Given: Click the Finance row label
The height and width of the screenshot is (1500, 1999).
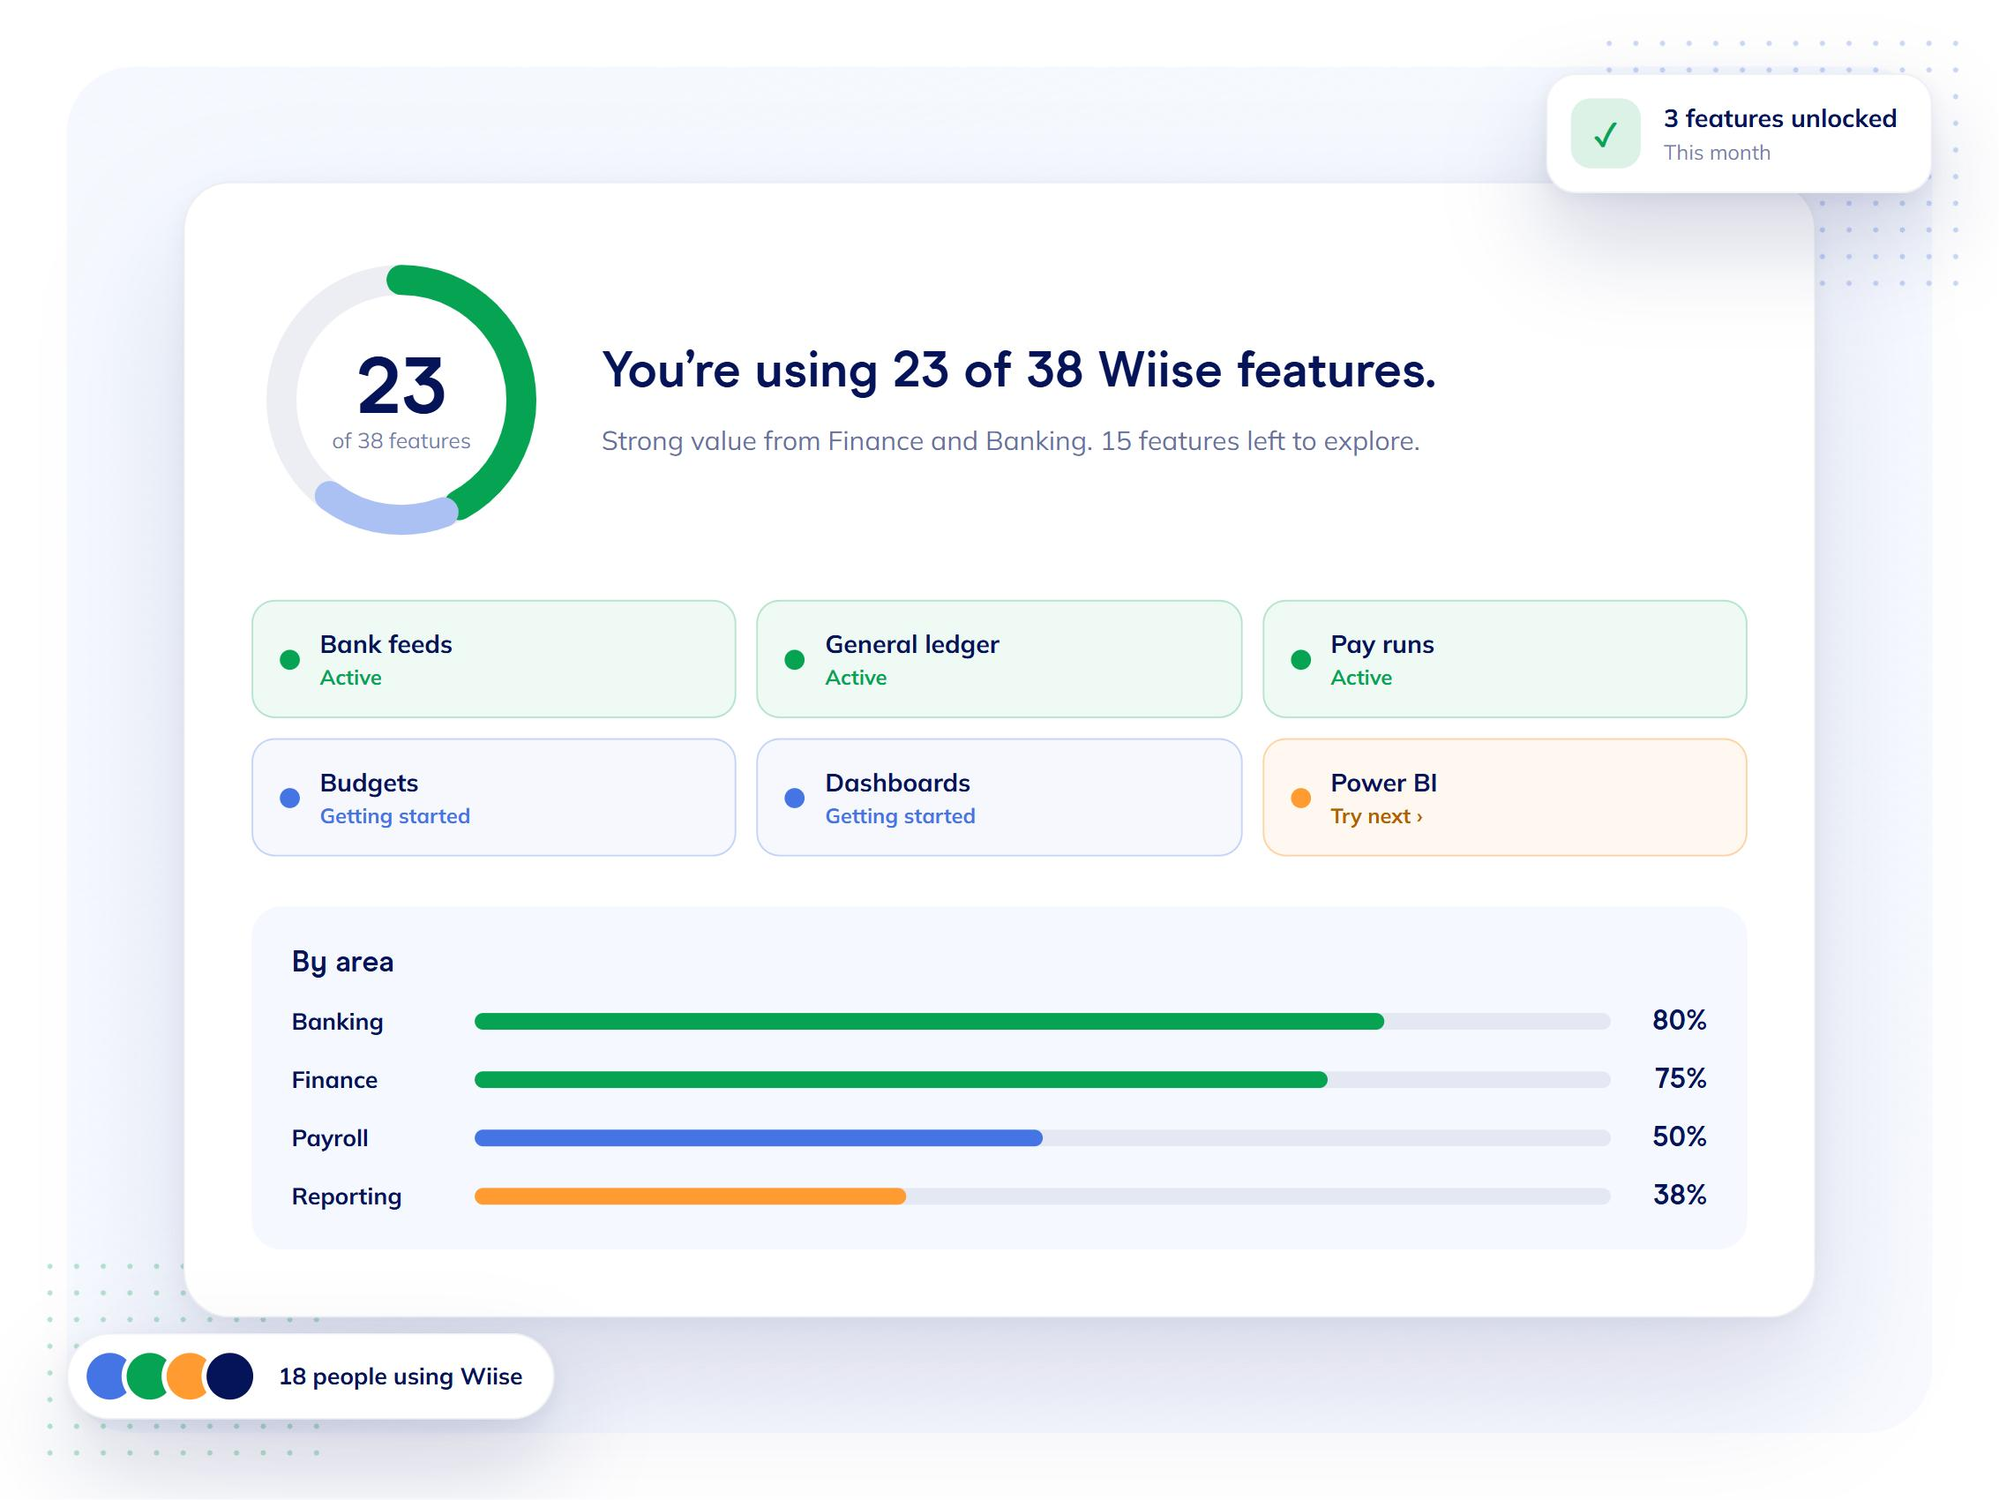Looking at the screenshot, I should 334,1079.
